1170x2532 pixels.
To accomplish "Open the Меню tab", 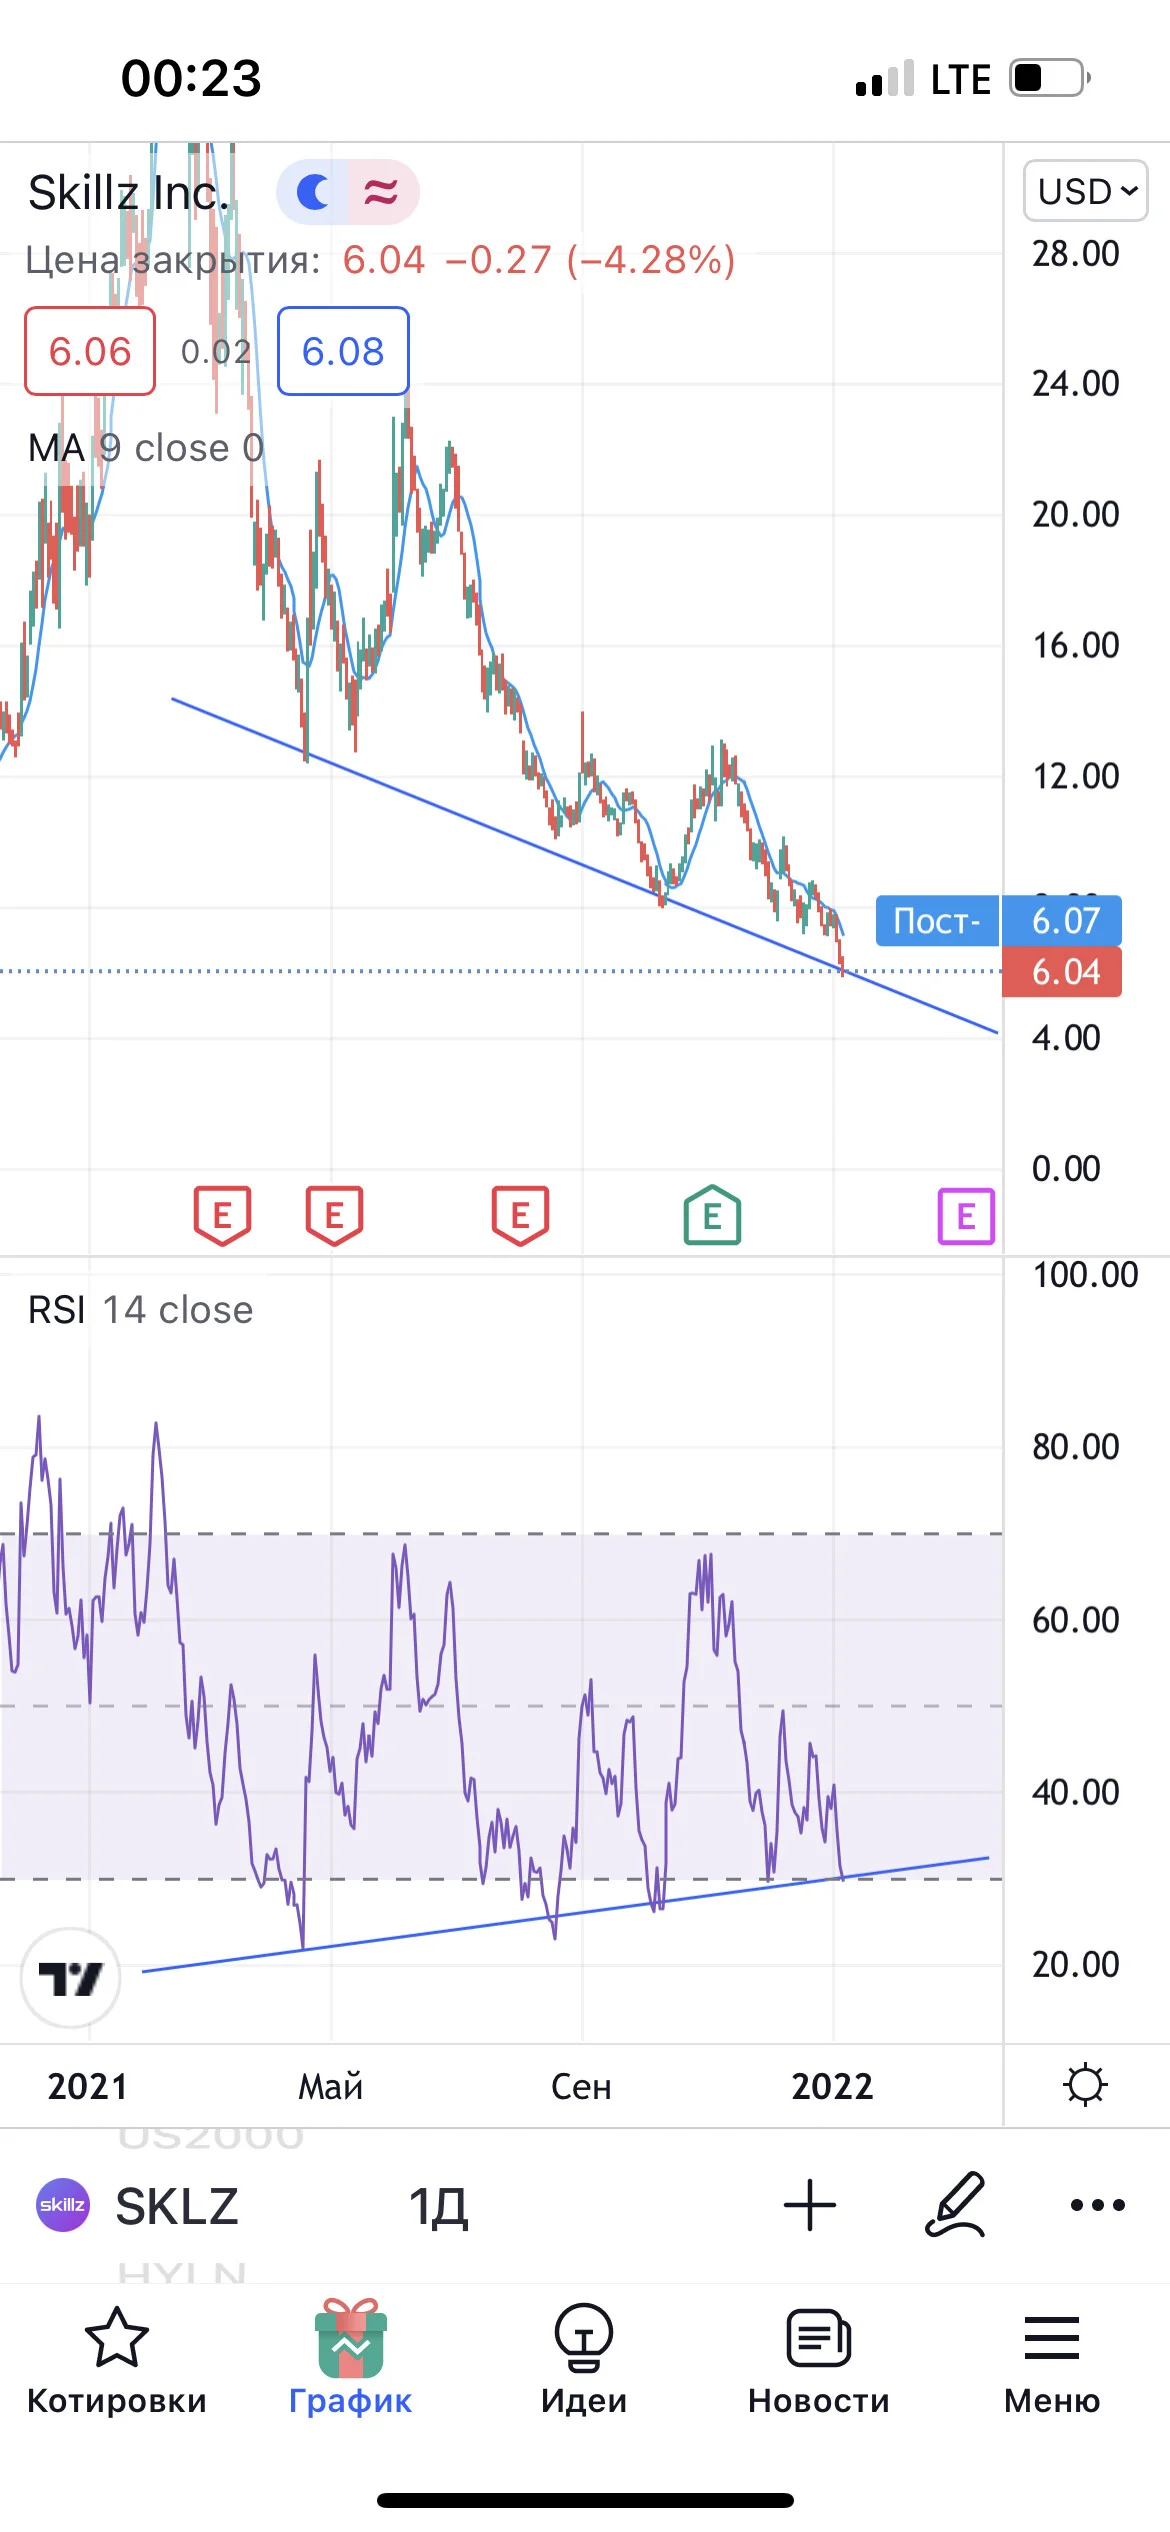I will coord(1052,2366).
